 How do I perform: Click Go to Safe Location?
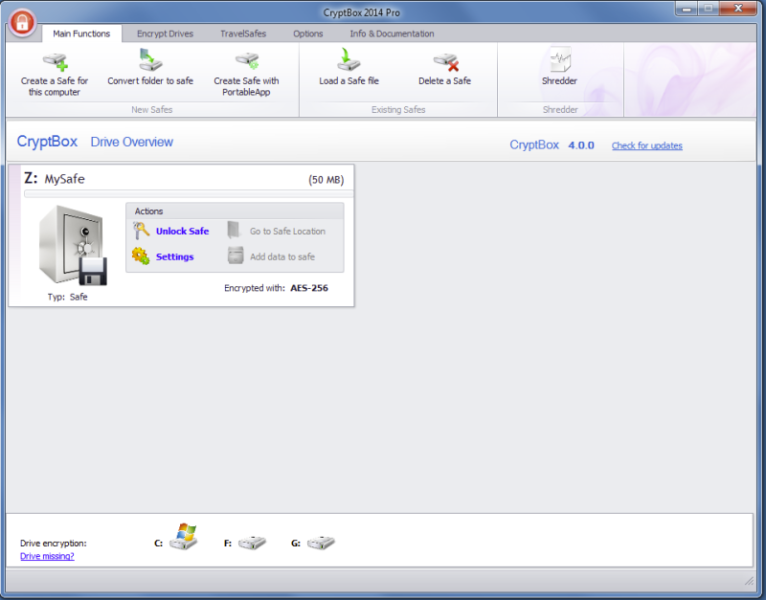point(287,231)
